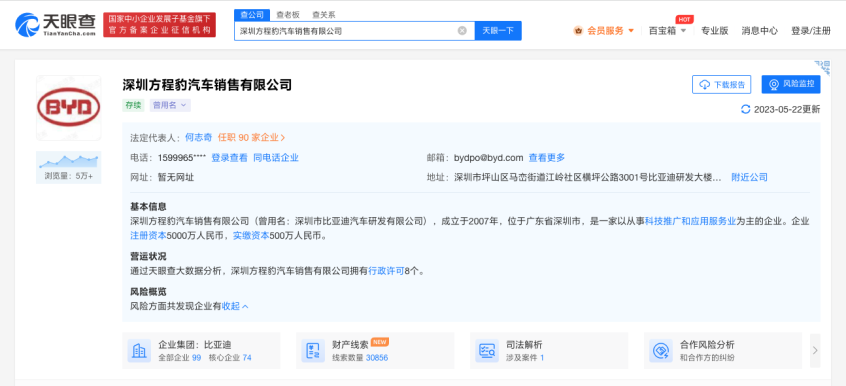The height and width of the screenshot is (386, 846).
Task: Switch to the 查关系 tab
Action: click(x=323, y=15)
